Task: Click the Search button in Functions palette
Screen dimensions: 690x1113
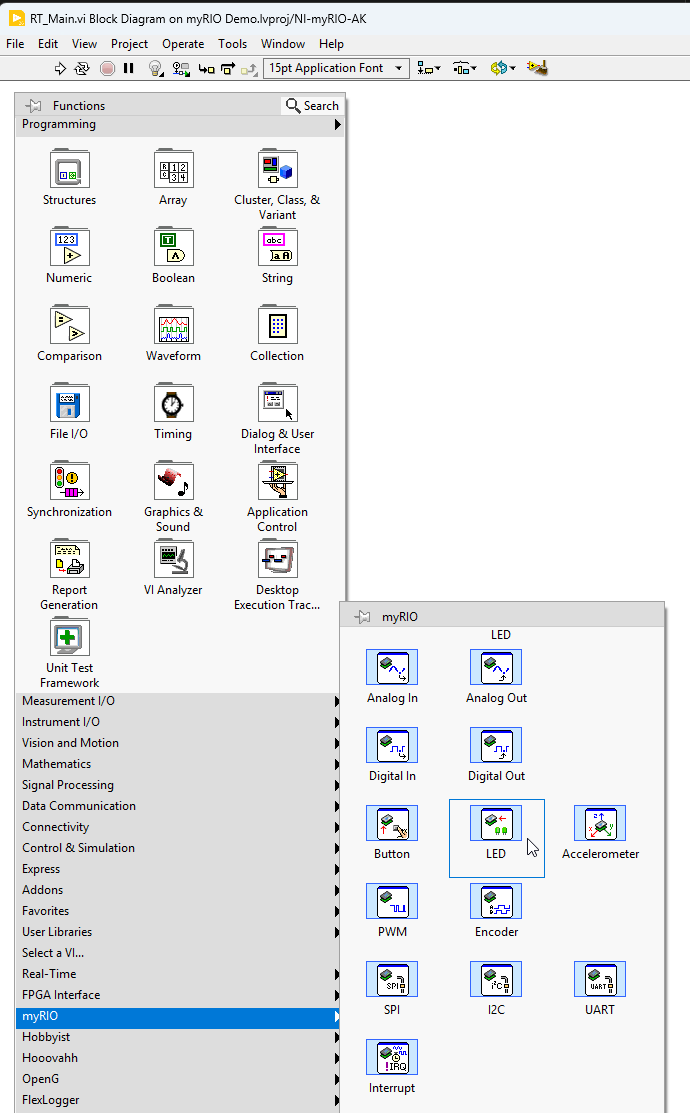Action: coord(312,106)
